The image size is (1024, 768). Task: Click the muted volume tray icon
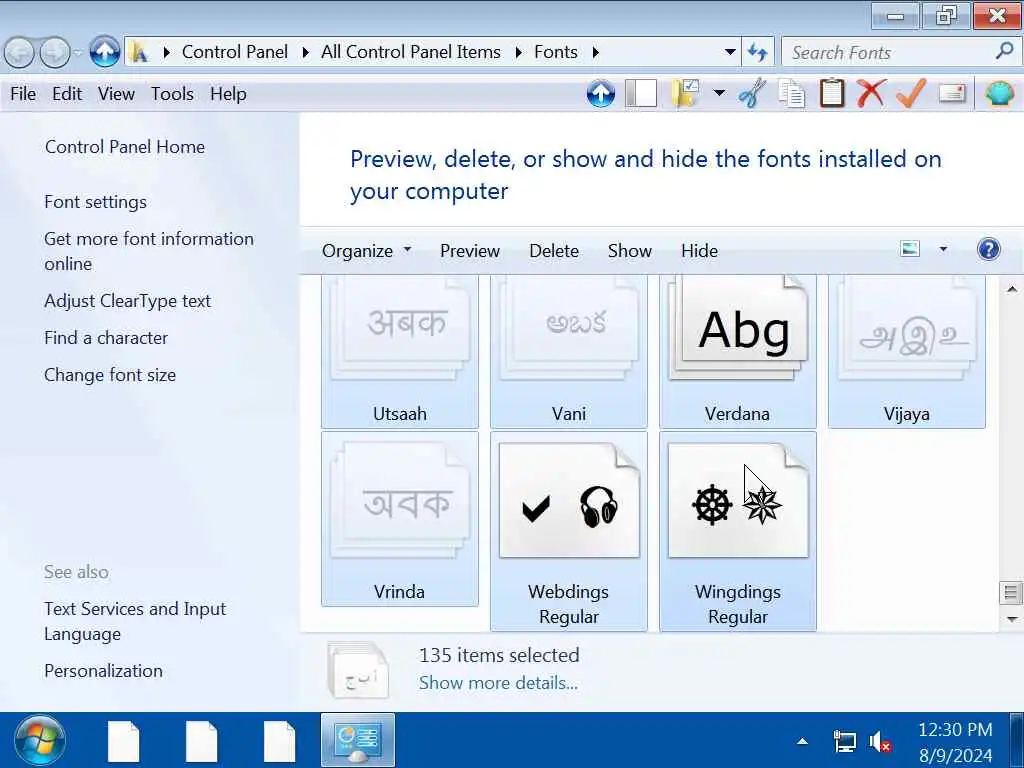(x=880, y=743)
